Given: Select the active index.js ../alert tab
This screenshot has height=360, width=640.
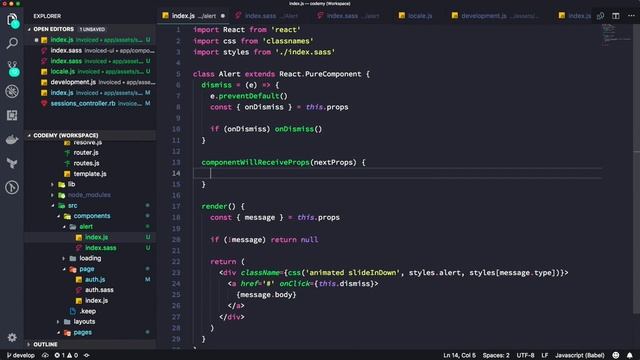Looking at the screenshot, I should [193, 16].
